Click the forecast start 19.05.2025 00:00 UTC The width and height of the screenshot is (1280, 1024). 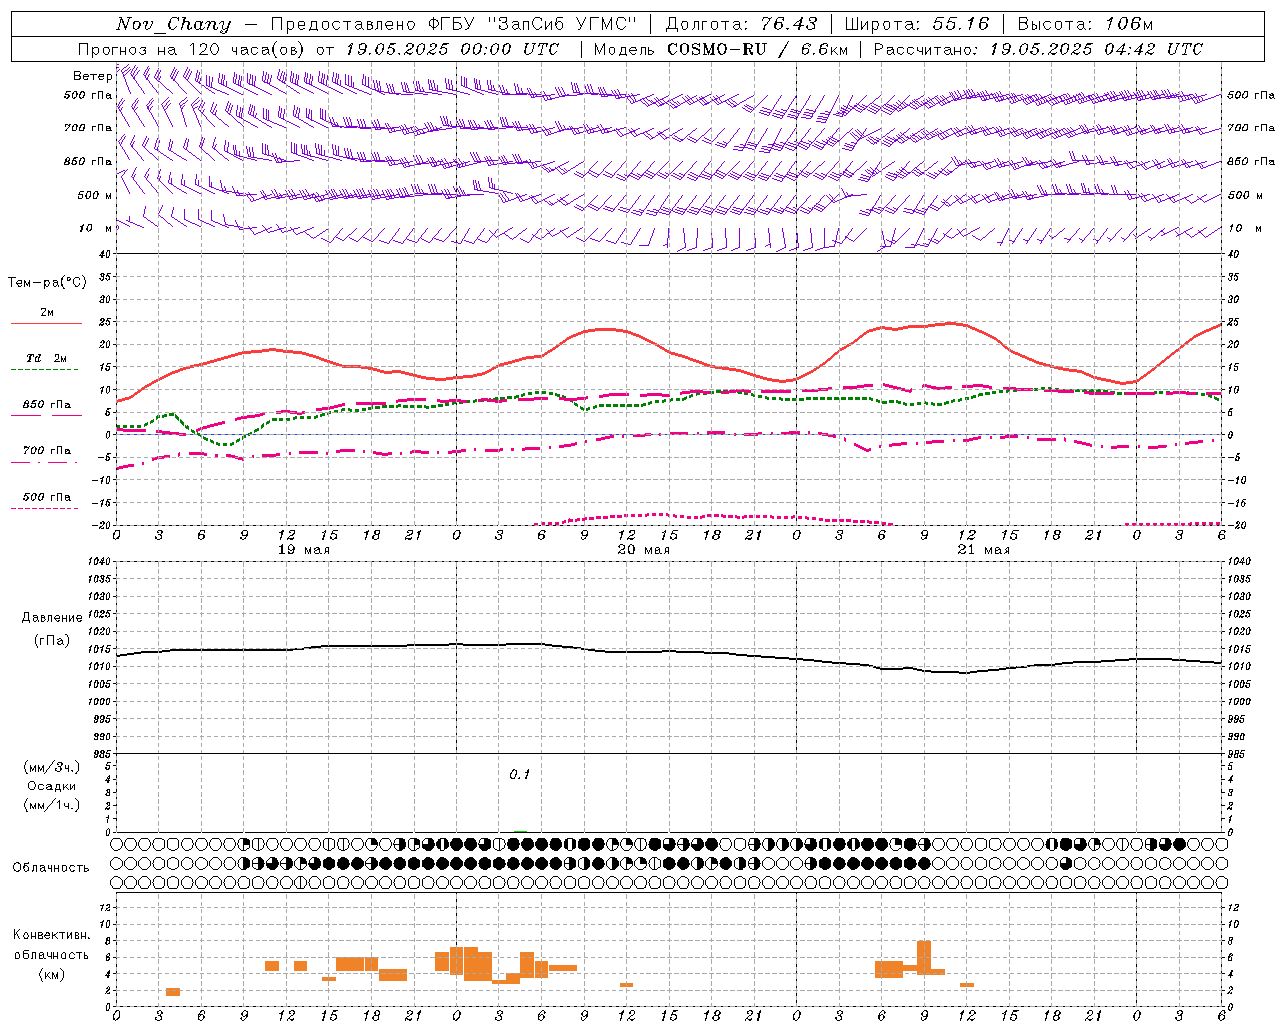coord(452,49)
